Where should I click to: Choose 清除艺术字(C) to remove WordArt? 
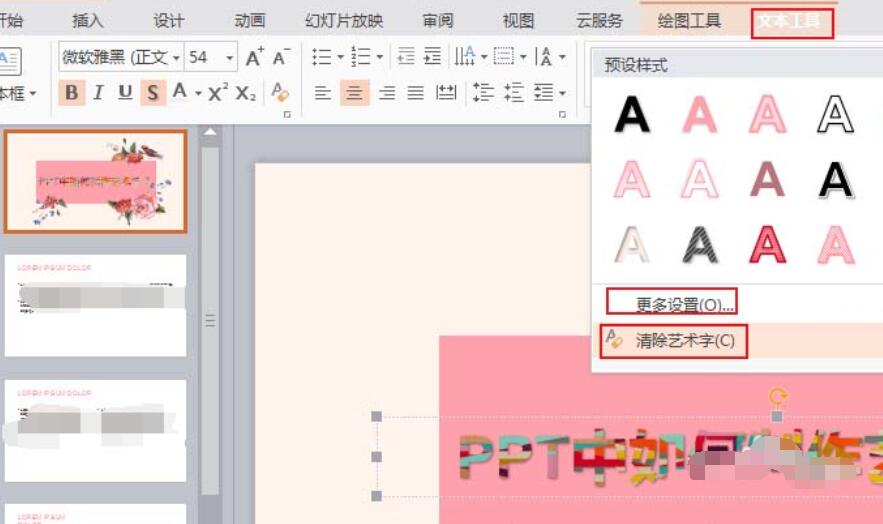(x=685, y=341)
